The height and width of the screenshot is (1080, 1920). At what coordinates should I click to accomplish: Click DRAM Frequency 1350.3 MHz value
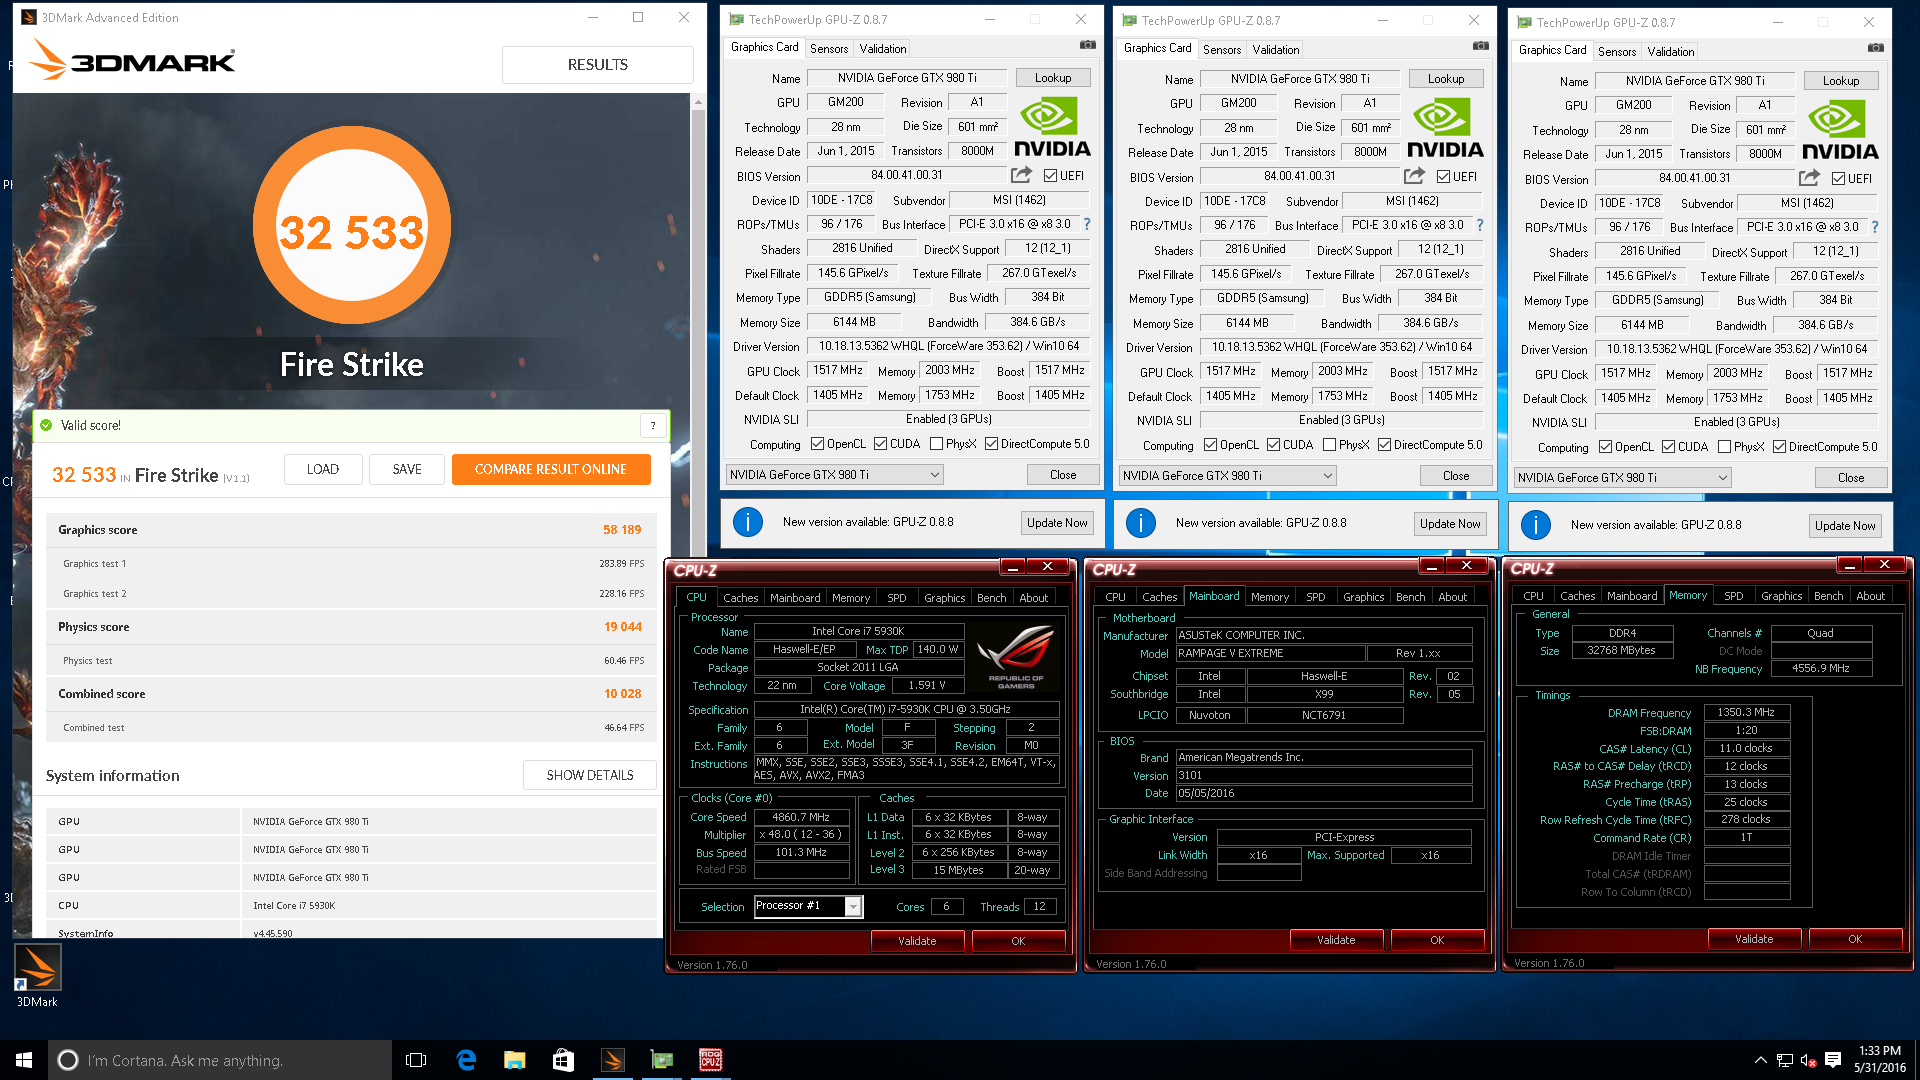click(x=1746, y=712)
